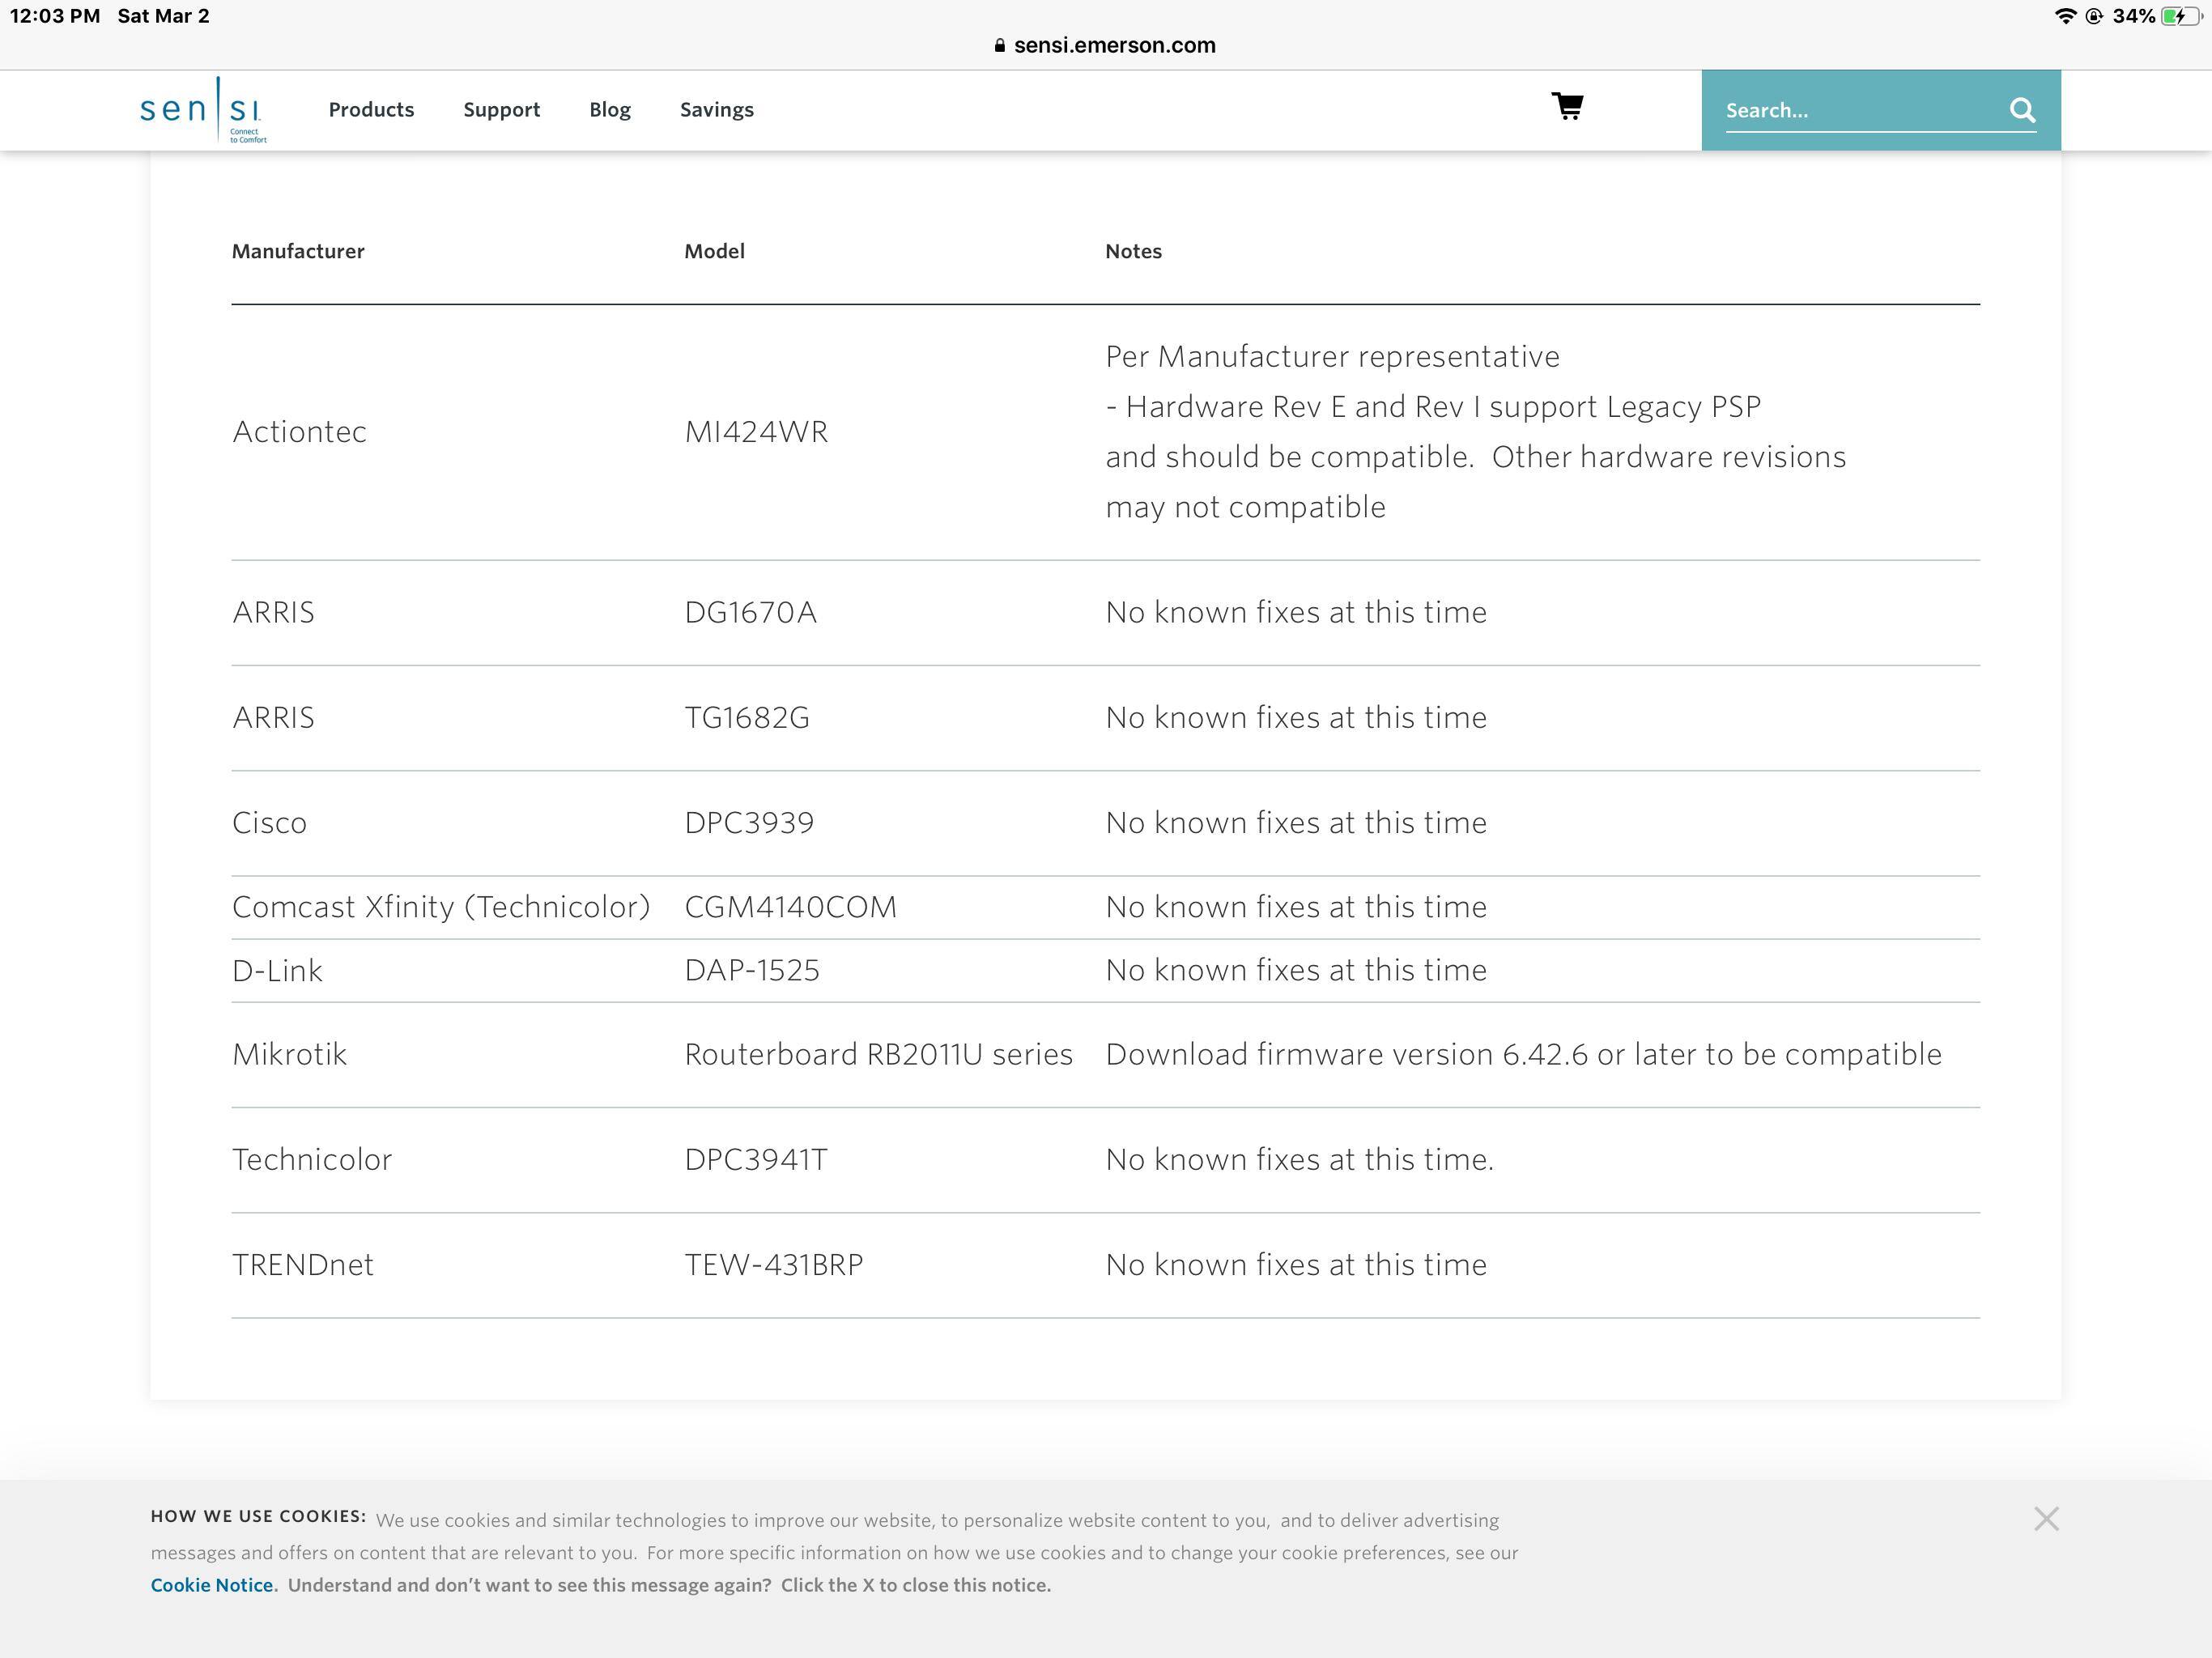
Task: Open the Products menu
Action: click(371, 110)
